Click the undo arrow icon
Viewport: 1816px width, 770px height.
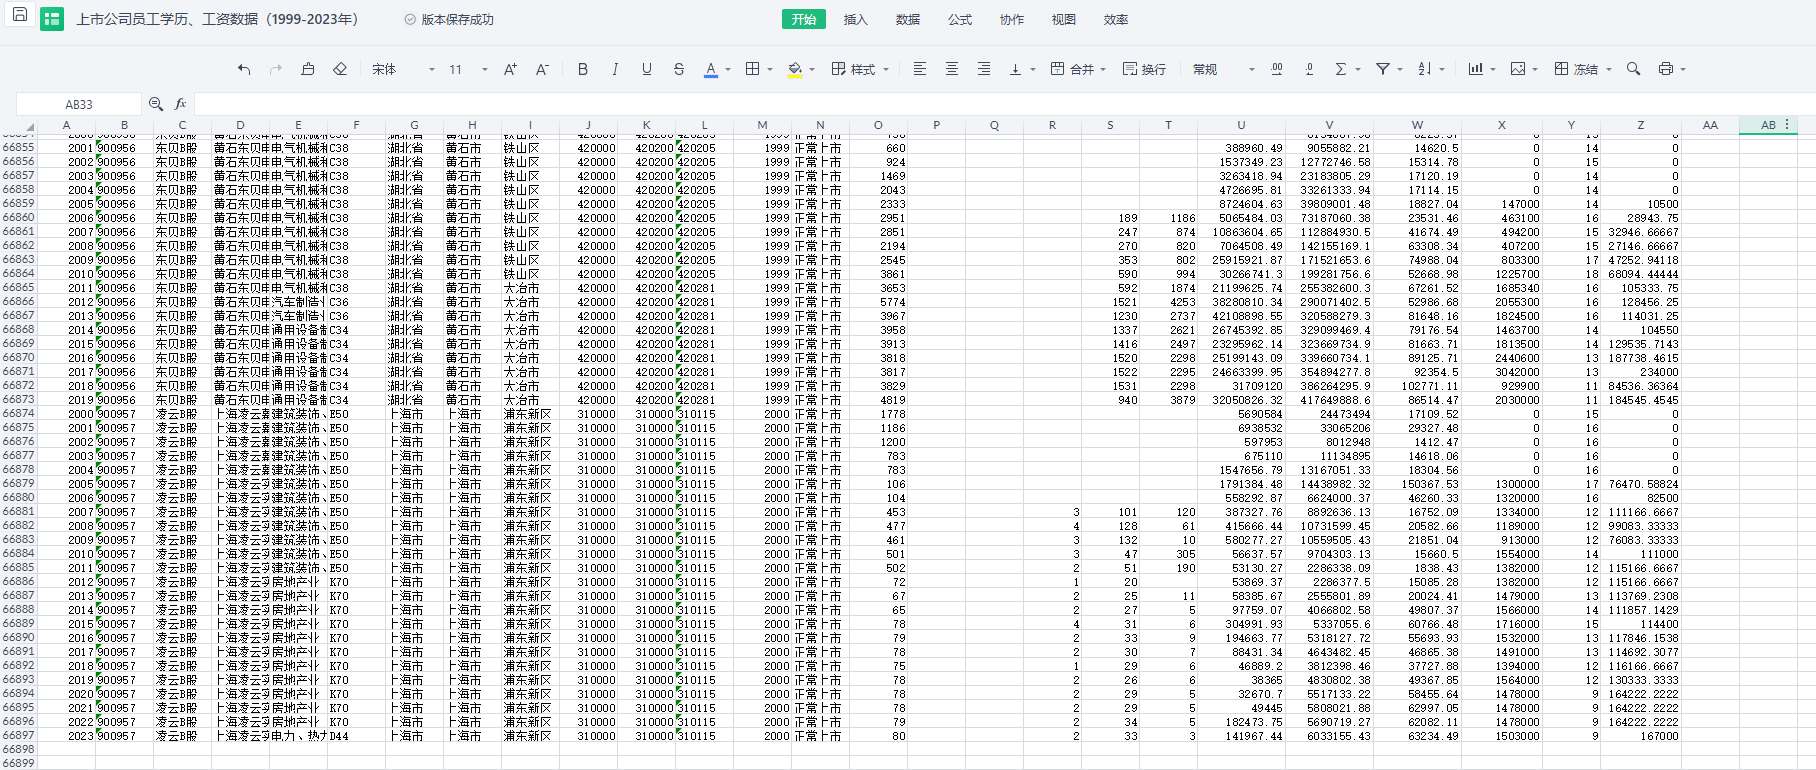(244, 69)
